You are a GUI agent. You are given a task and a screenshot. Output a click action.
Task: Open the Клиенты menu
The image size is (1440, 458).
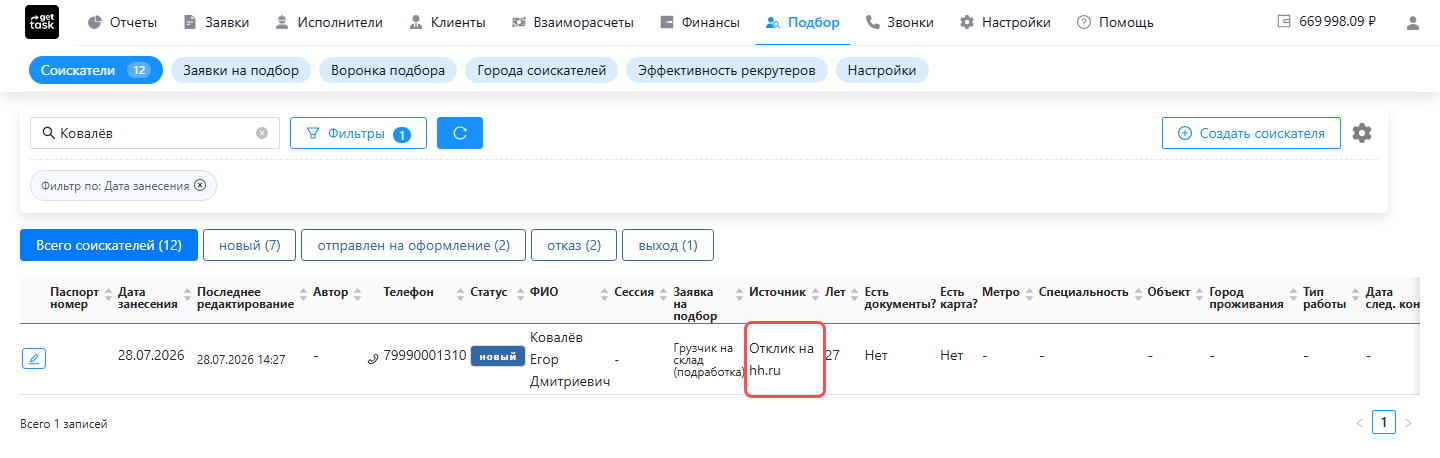coord(447,22)
